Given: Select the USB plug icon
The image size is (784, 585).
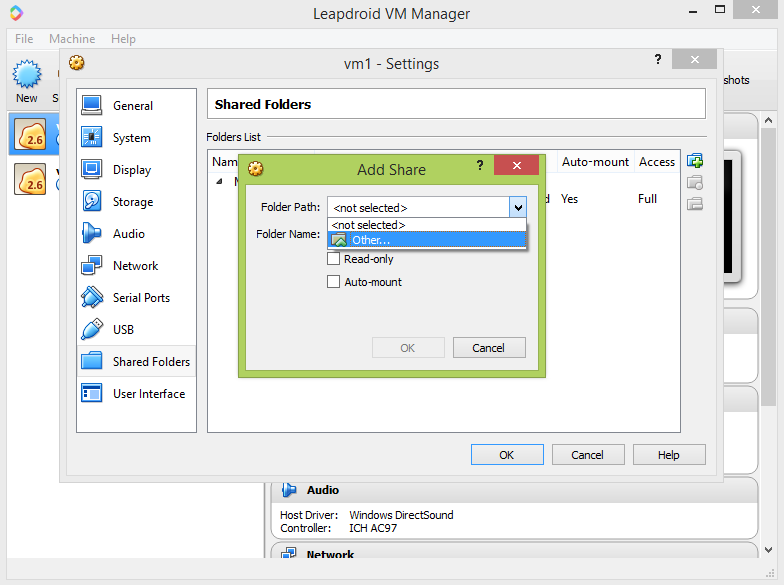Looking at the screenshot, I should pyautogui.click(x=92, y=329).
